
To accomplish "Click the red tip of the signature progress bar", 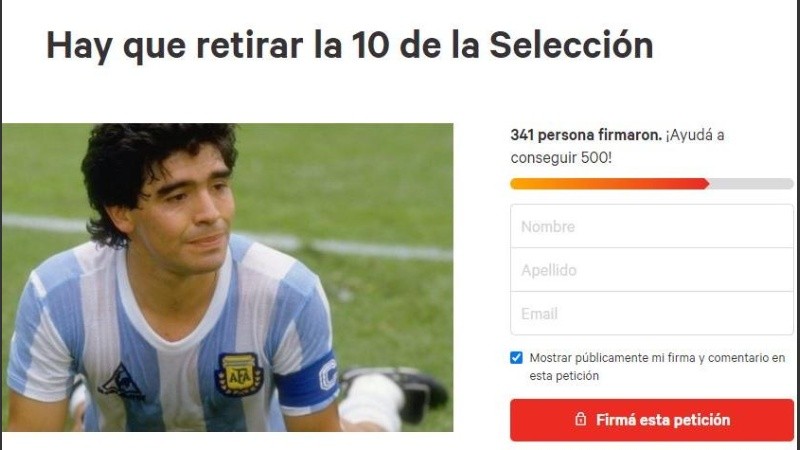I will coord(706,184).
